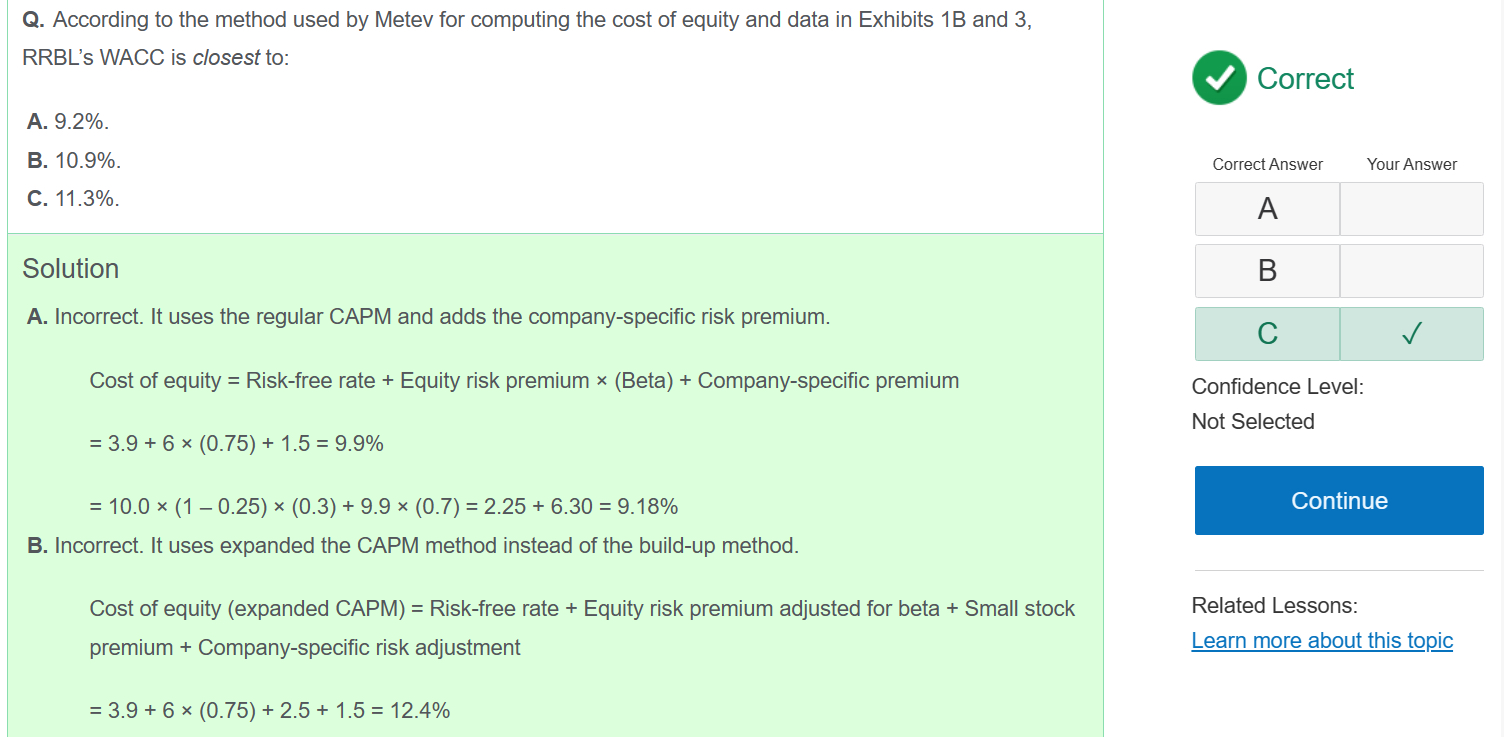Click the Continue button
This screenshot has width=1504, height=737.
1339,500
